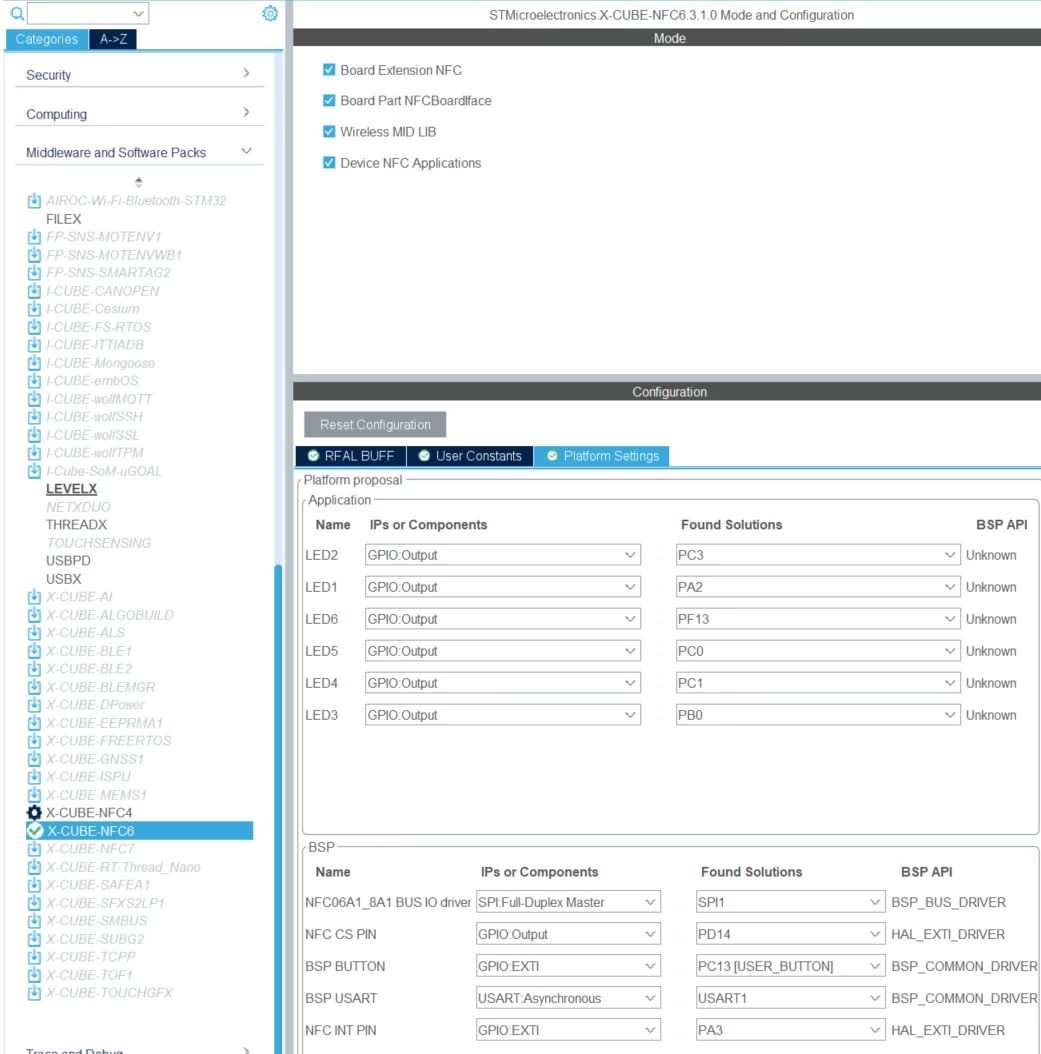Switch to the RFAL BUFF tab
The height and width of the screenshot is (1054, 1041).
click(x=351, y=456)
